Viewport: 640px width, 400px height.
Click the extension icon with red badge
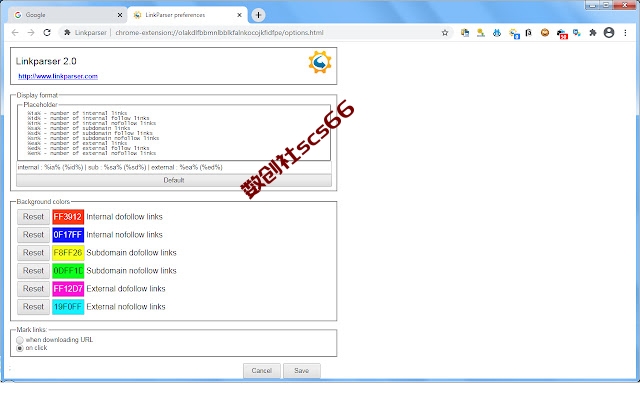(562, 34)
